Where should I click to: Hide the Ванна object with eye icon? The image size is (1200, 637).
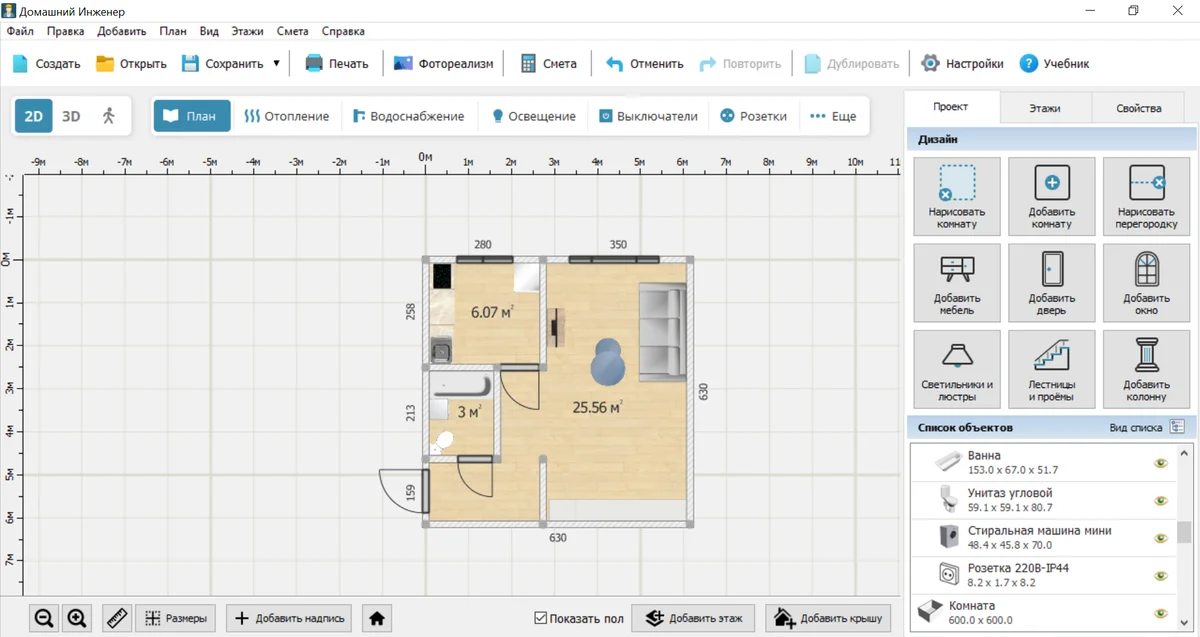click(1160, 463)
